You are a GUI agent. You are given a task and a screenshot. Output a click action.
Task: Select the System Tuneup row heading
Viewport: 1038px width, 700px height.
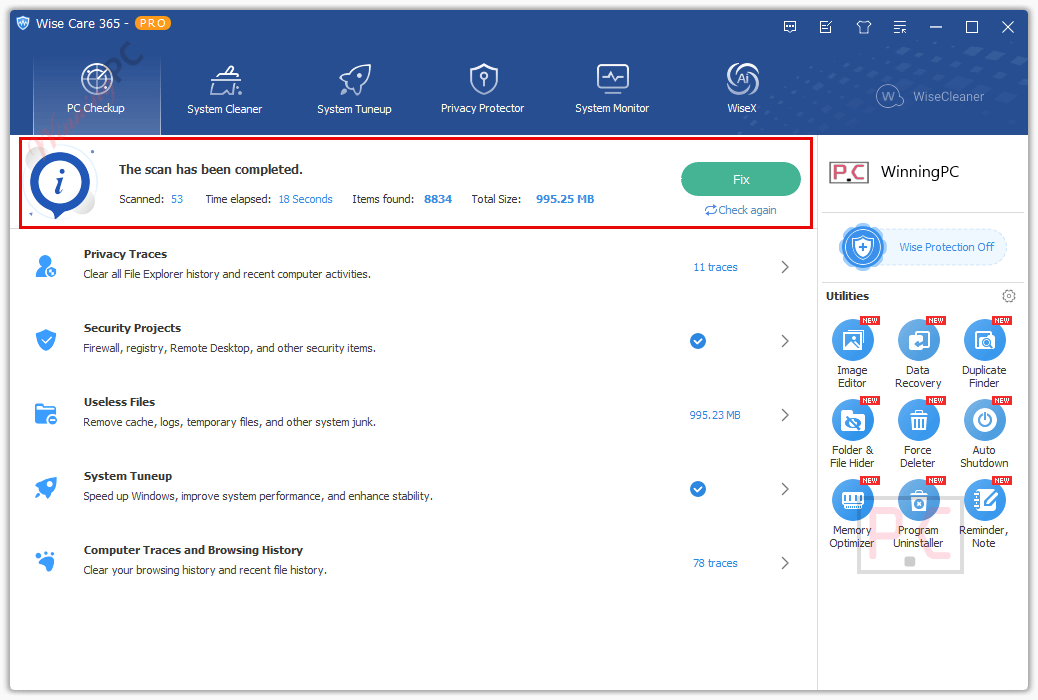(x=128, y=476)
